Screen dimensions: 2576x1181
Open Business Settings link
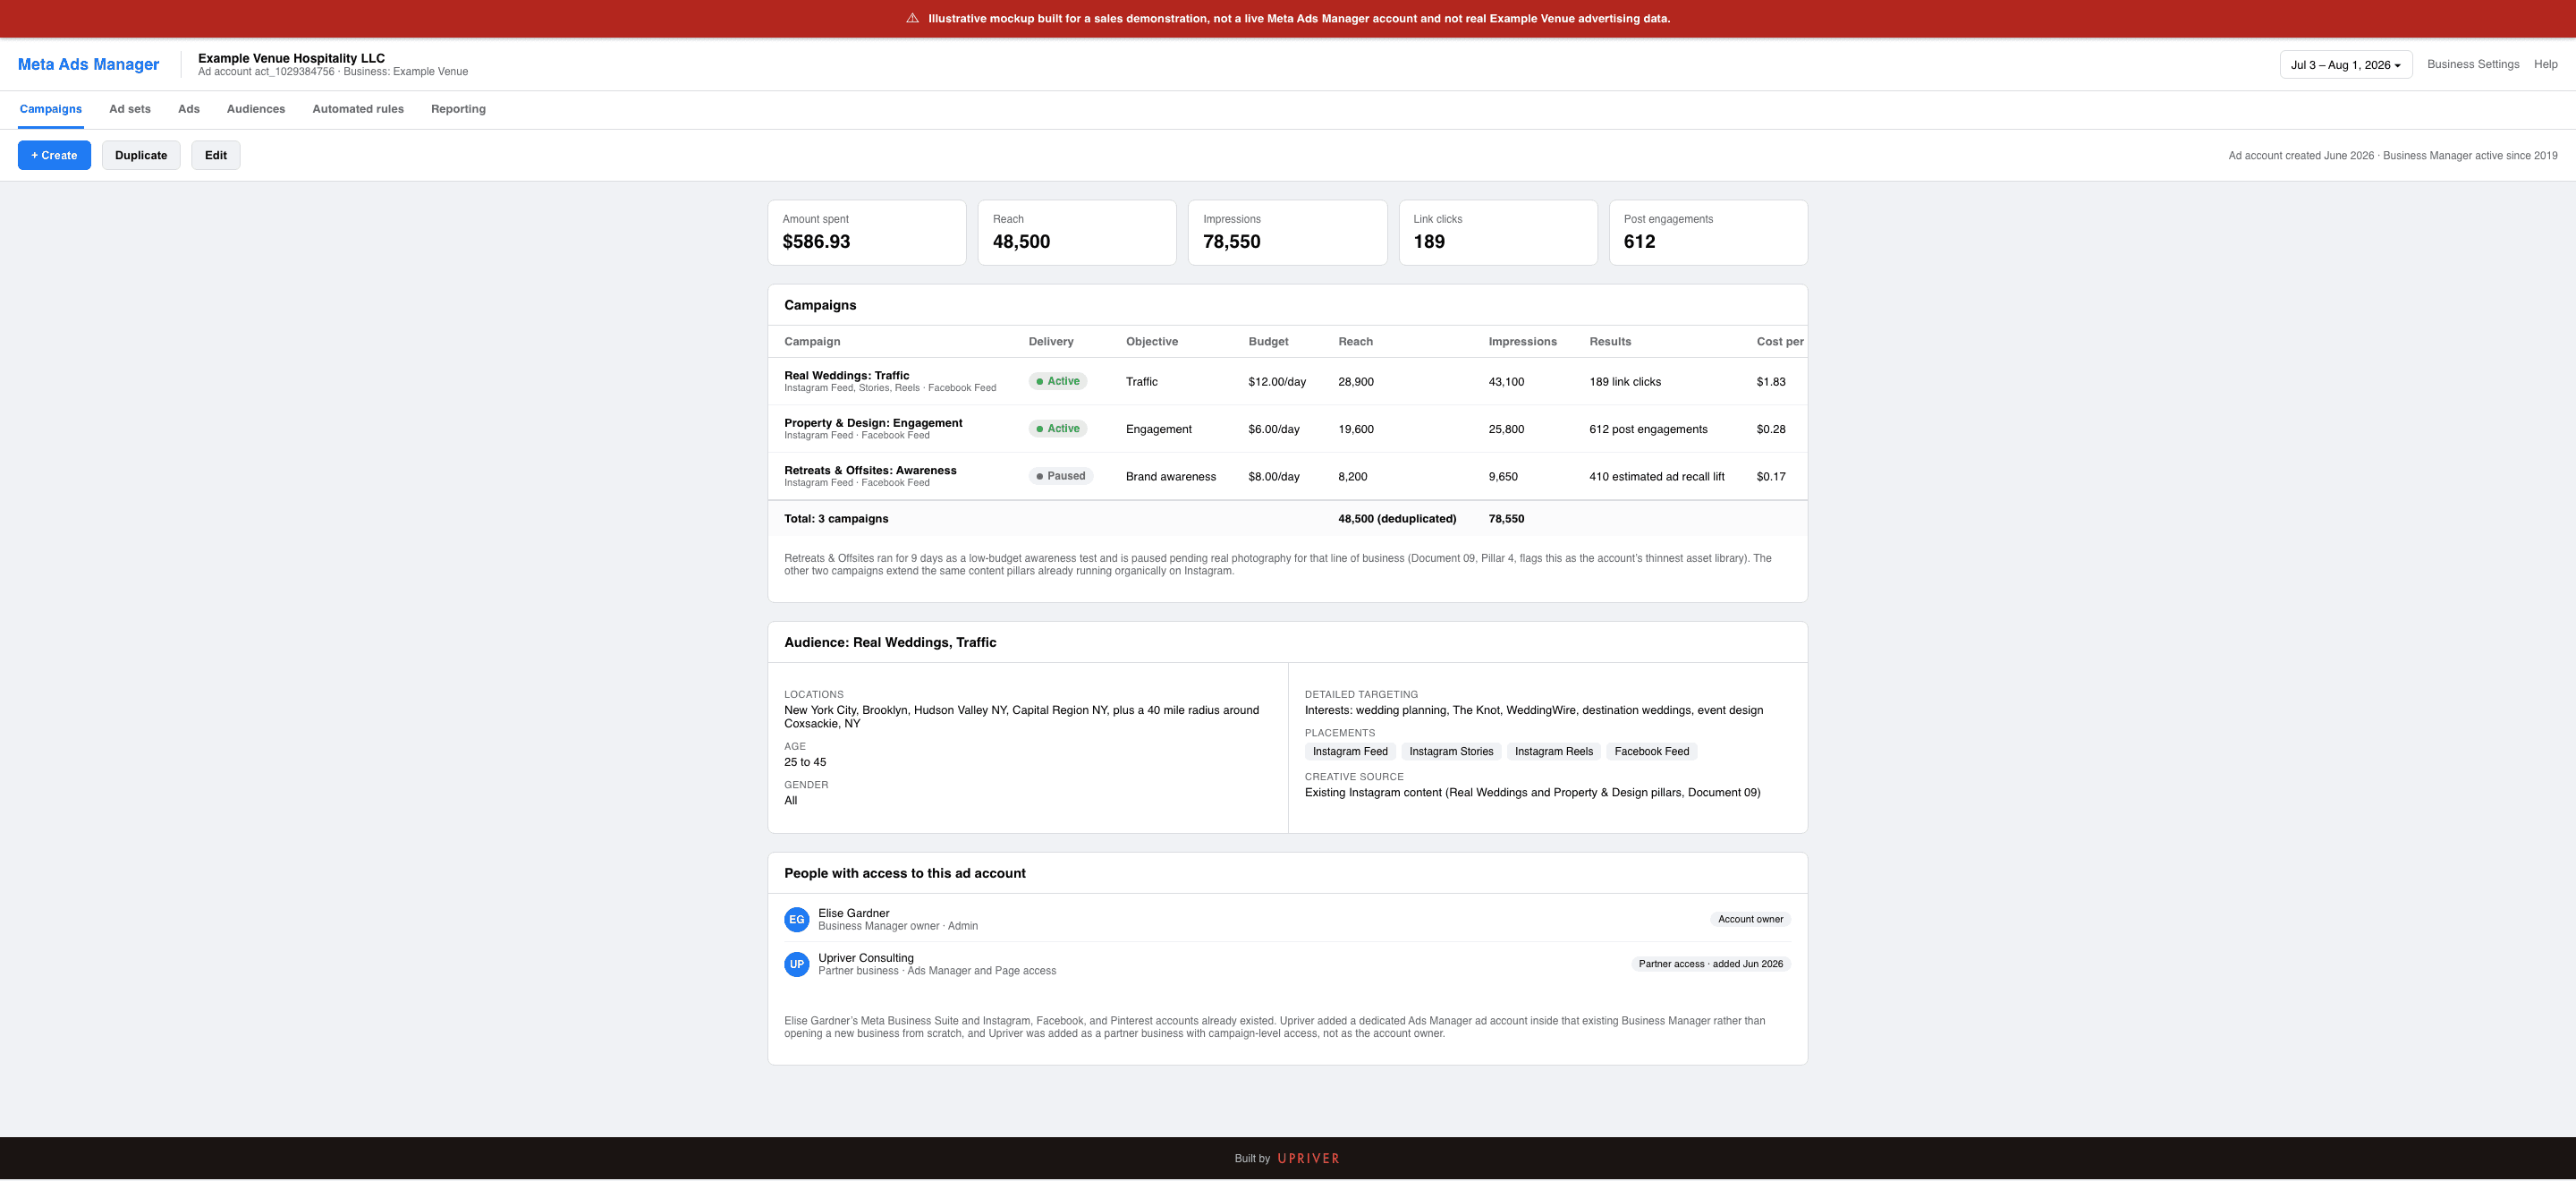pyautogui.click(x=2473, y=64)
